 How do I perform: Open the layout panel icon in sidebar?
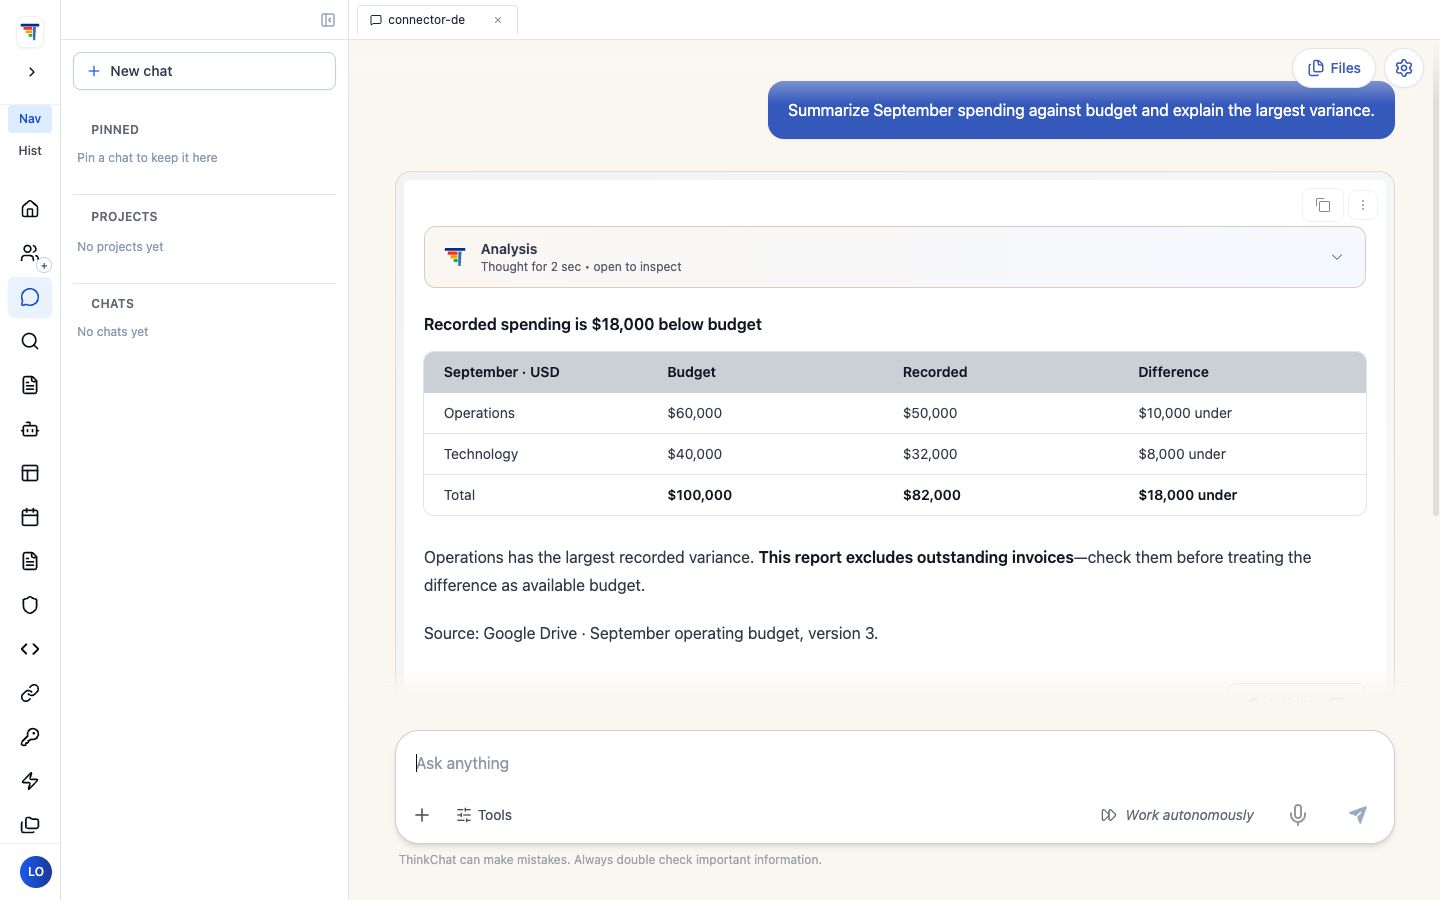pos(30,473)
